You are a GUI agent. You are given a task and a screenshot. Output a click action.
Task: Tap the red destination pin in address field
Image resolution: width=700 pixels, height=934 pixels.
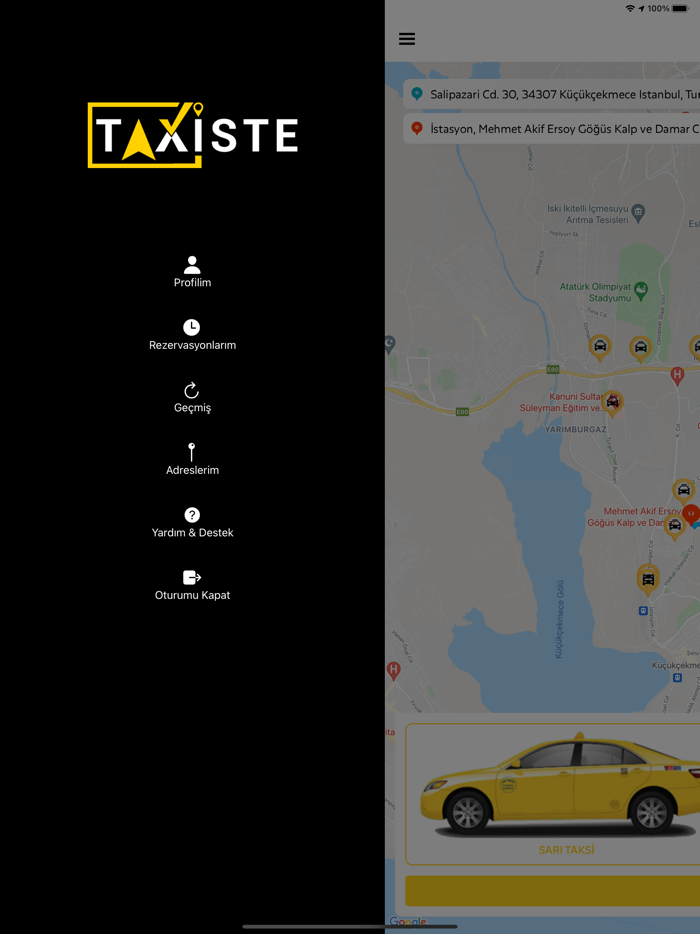coord(417,128)
